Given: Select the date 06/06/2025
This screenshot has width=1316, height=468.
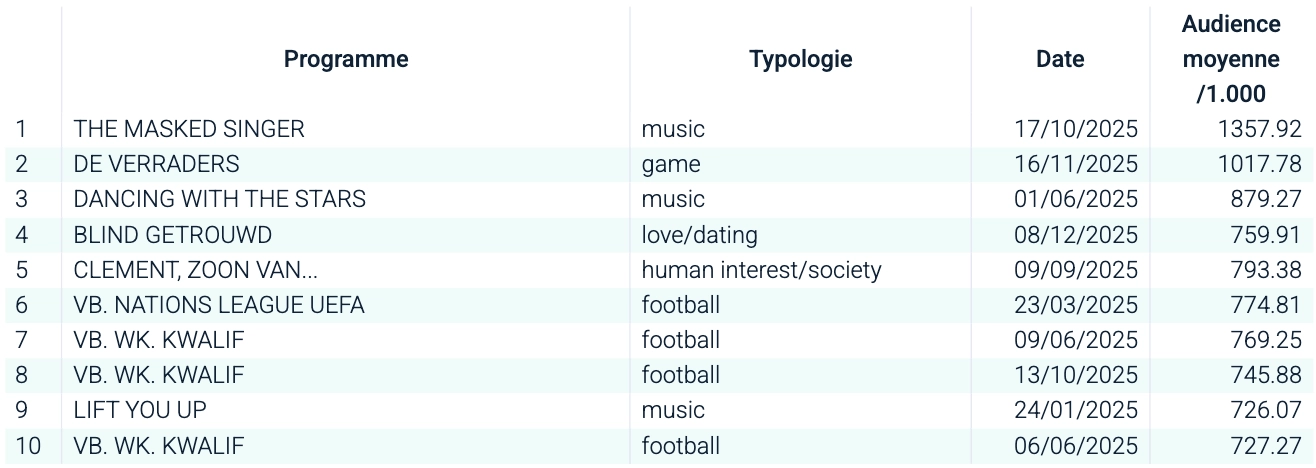Looking at the screenshot, I should point(1075,445).
